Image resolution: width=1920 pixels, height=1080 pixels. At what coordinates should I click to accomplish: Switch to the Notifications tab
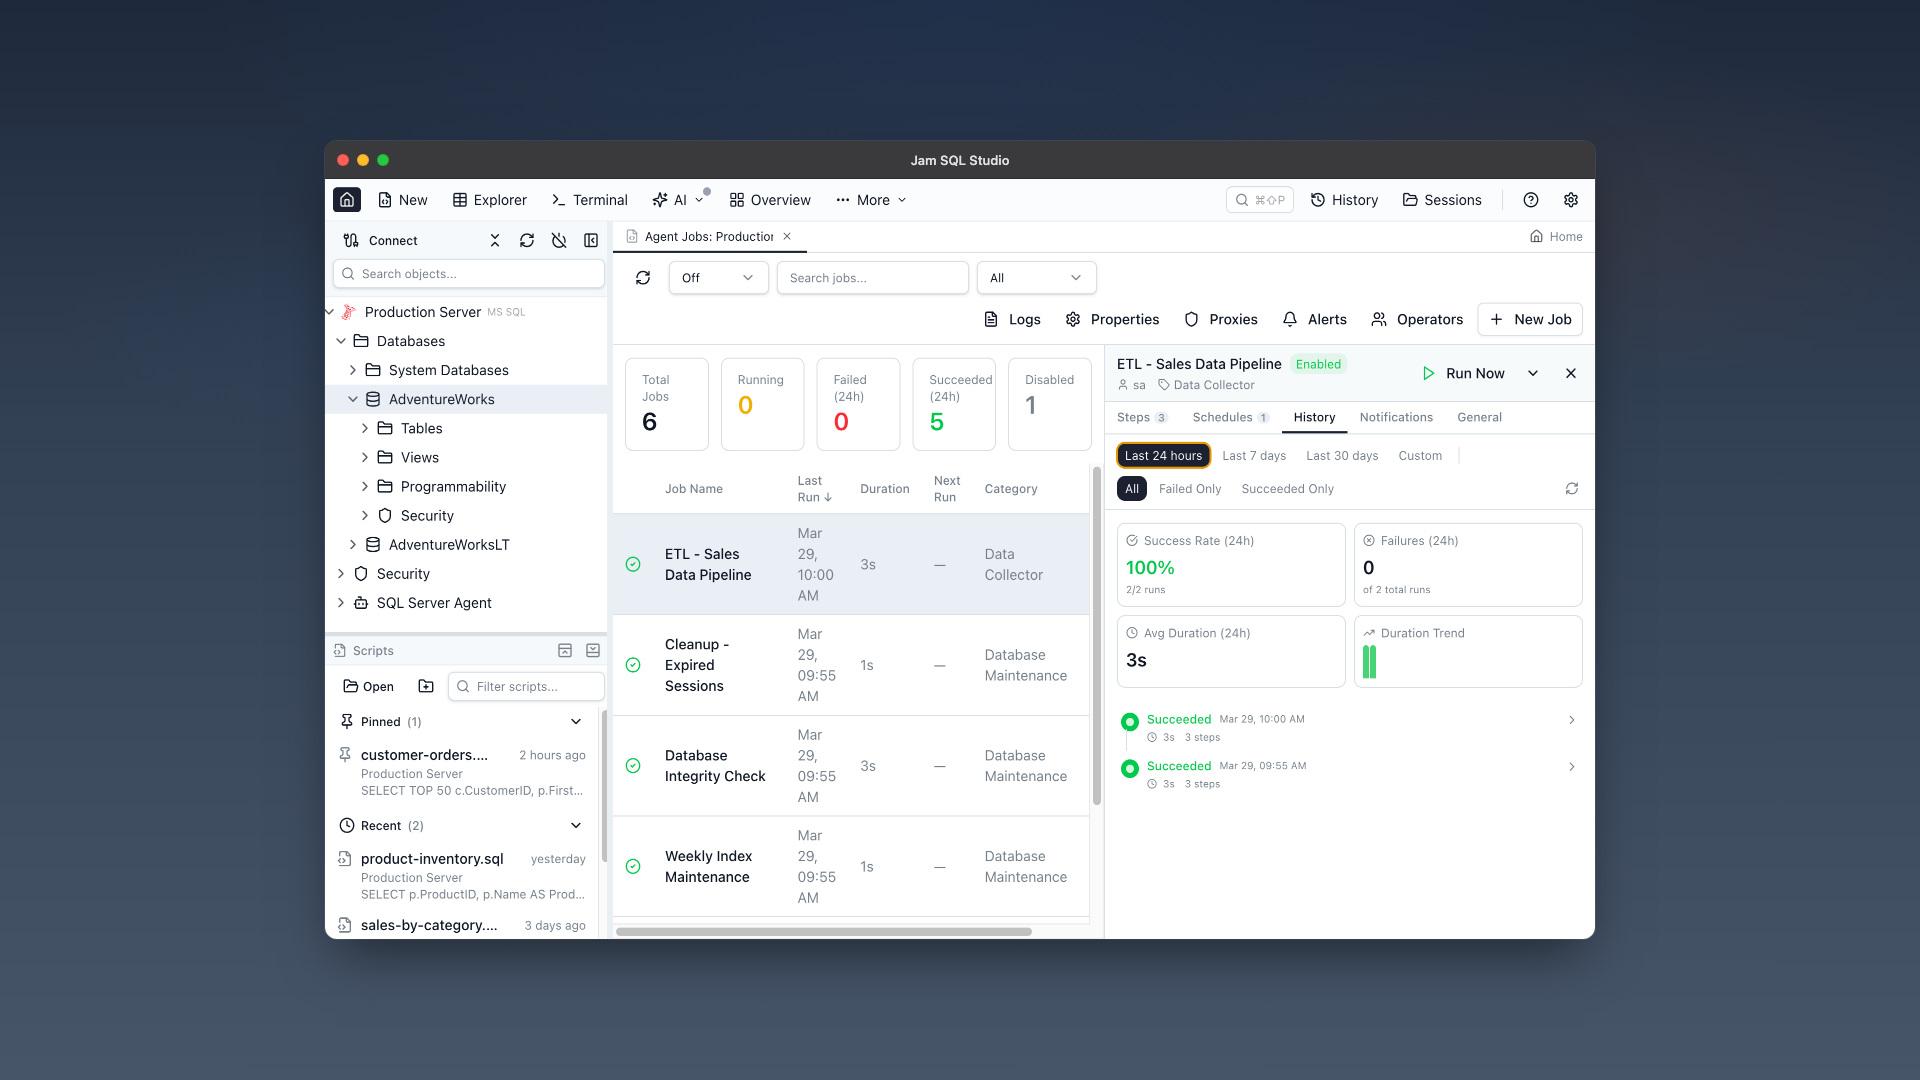click(1396, 417)
